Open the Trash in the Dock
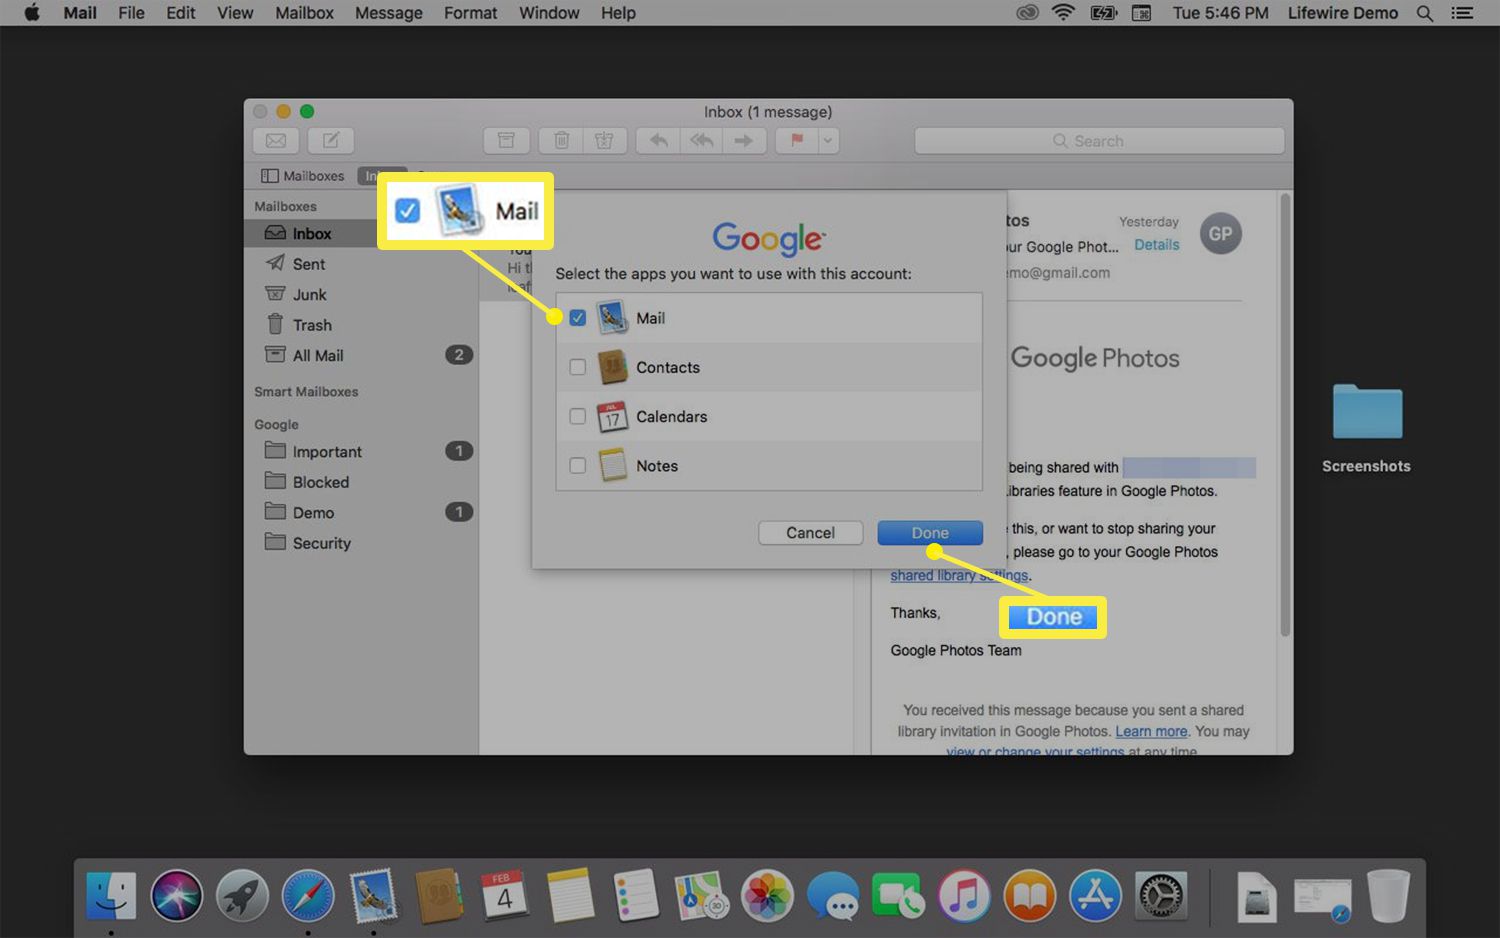 pyautogui.click(x=1389, y=895)
